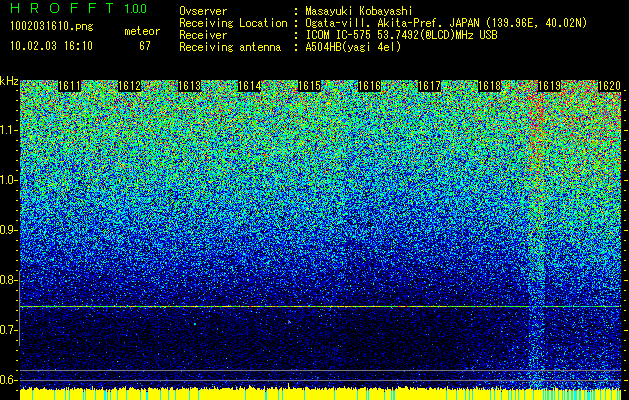The image size is (629, 400).
Task: Click the 1613 time marker
Action: point(189,86)
